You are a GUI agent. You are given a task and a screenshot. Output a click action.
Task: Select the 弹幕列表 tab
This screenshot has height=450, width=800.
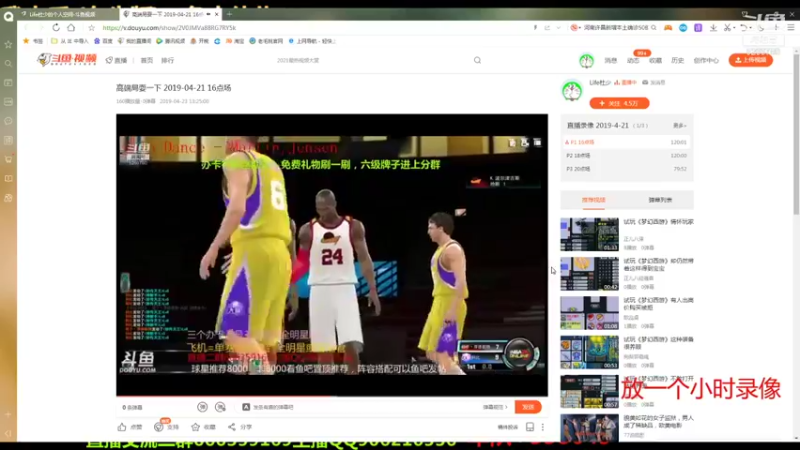660,200
